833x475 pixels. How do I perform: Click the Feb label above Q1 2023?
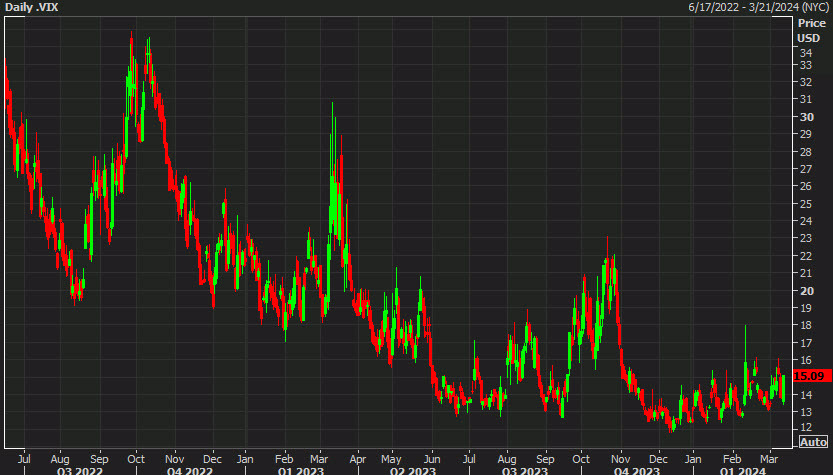284,459
